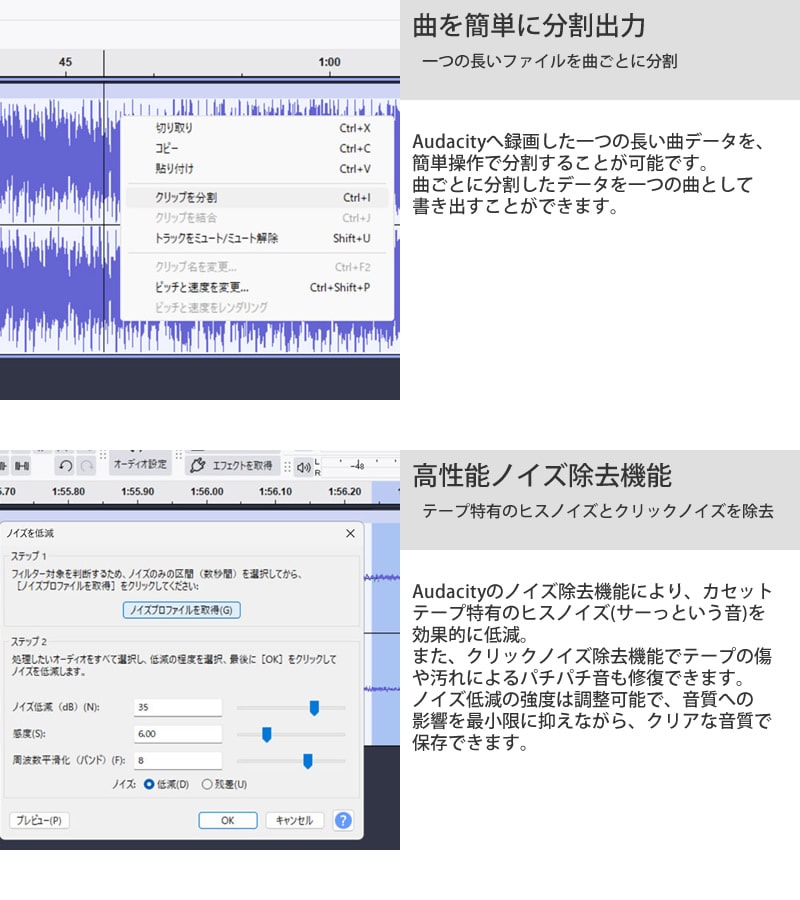Viewport: 800px width, 900px height.
Task: Choose 切り取り in the context menu
Action: pyautogui.click(x=174, y=128)
